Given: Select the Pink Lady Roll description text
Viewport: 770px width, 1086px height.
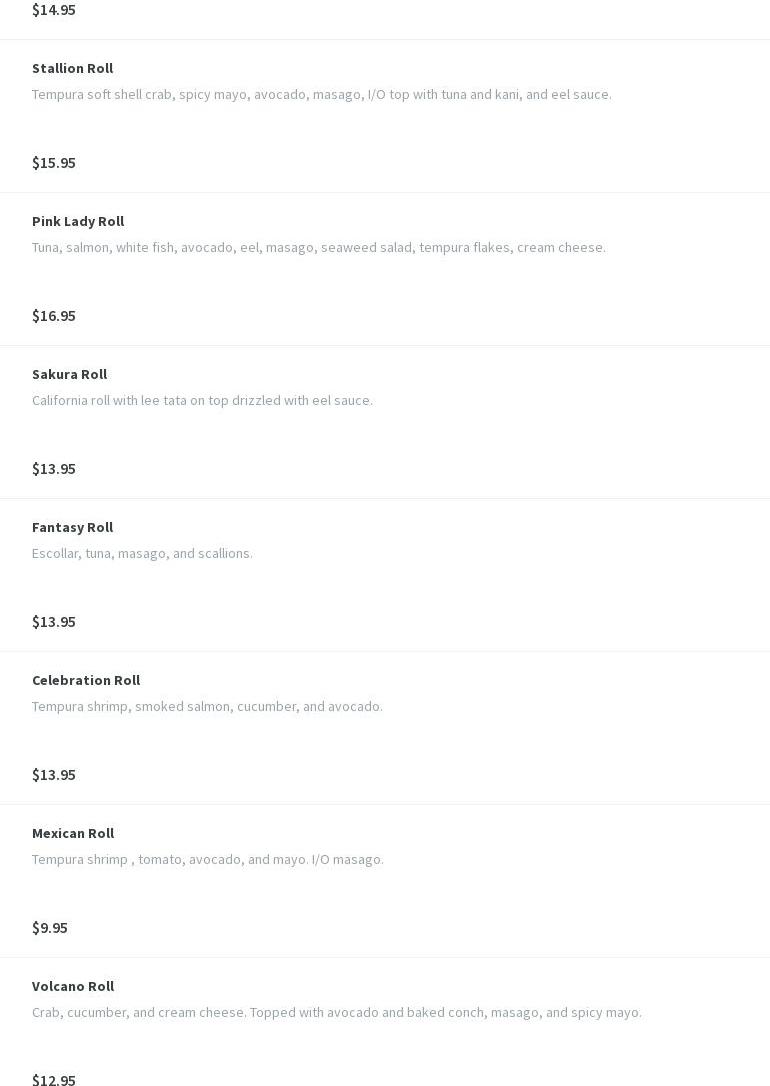Looking at the screenshot, I should coord(318,247).
